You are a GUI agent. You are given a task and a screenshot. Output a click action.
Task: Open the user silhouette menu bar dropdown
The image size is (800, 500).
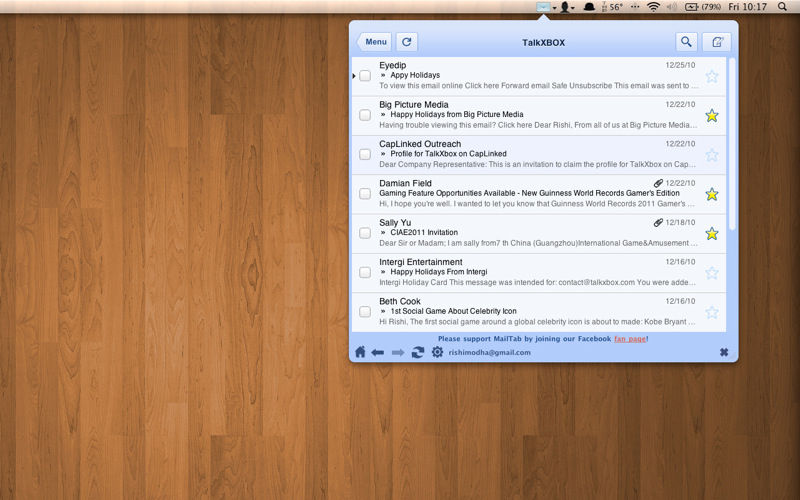coord(565,7)
